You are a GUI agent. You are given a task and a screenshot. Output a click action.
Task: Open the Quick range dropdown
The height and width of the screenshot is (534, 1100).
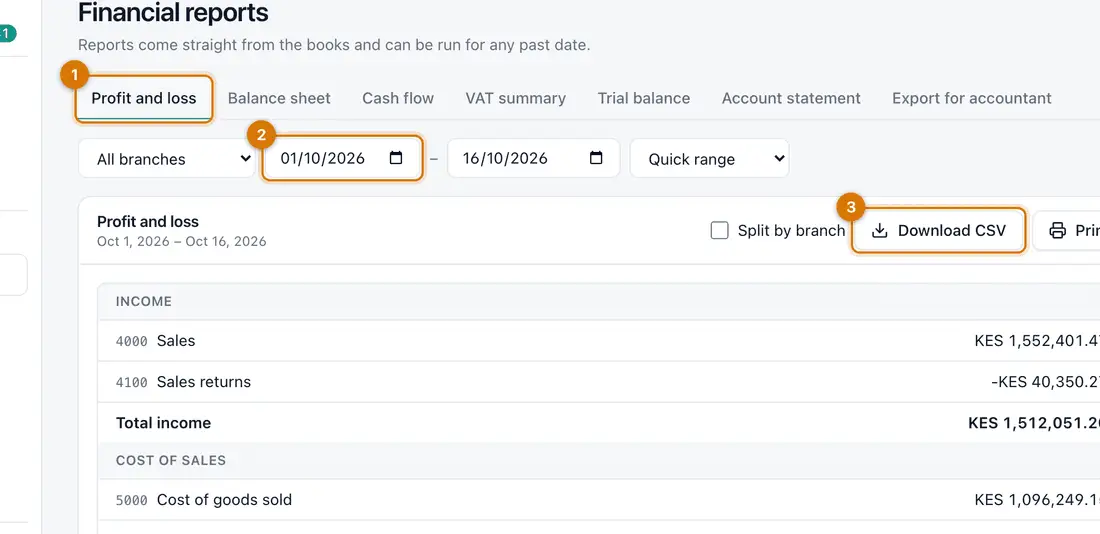(x=709, y=159)
